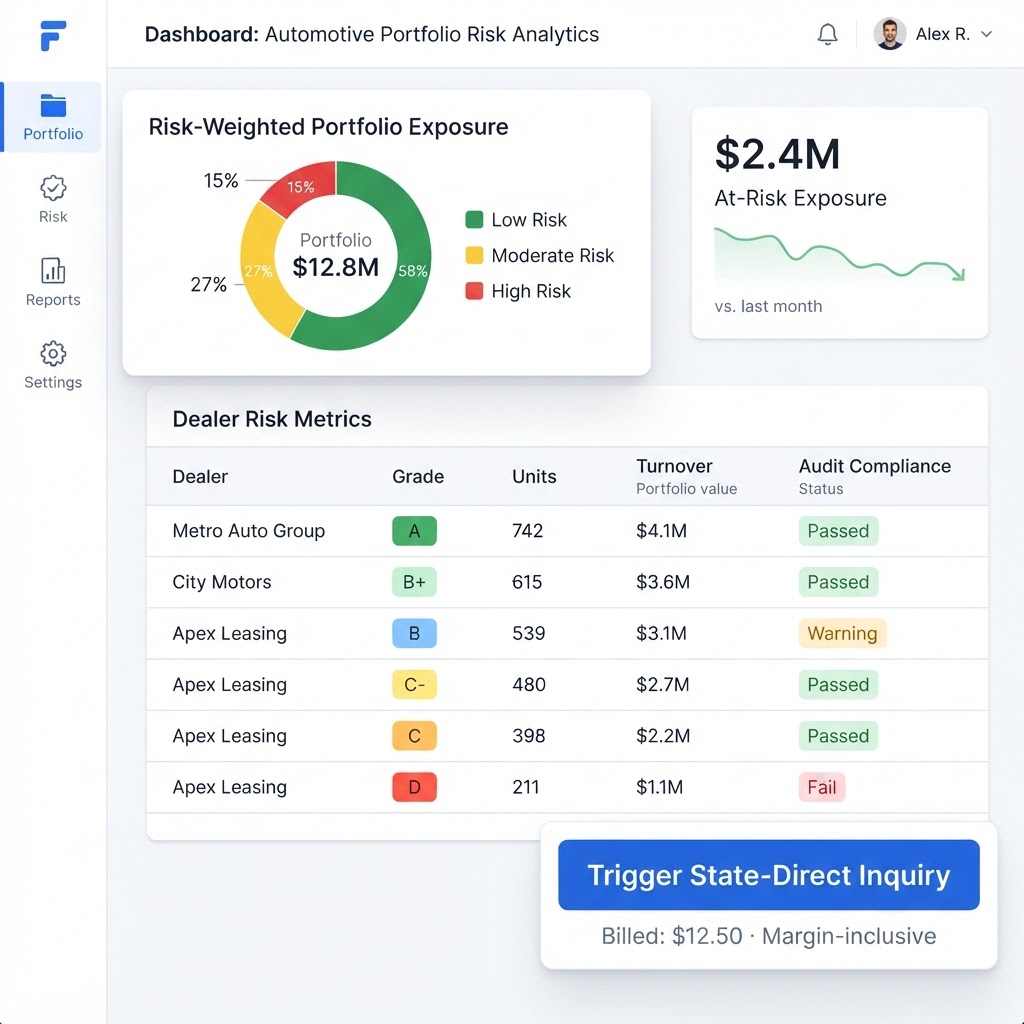Click the yellow grade C- badge
1024x1024 pixels.
414,684
